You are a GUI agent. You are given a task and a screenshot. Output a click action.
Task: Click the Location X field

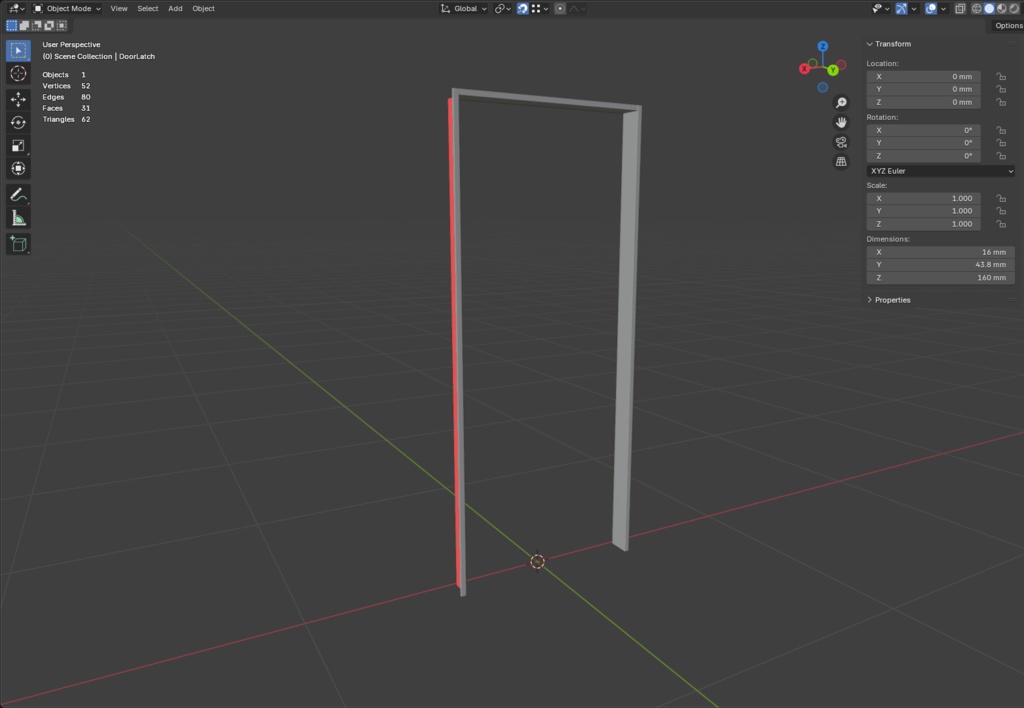pyautogui.click(x=923, y=76)
